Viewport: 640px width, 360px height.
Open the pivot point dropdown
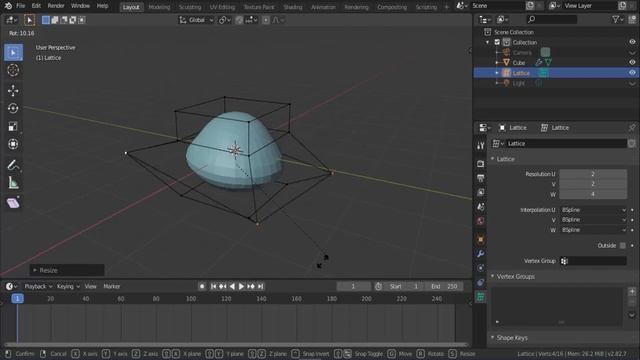224,20
